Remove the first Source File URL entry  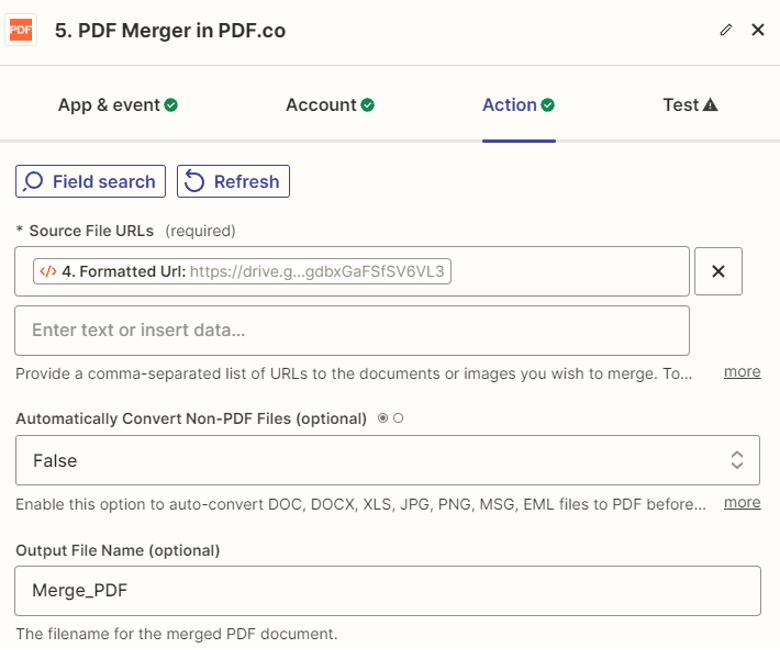tap(718, 271)
